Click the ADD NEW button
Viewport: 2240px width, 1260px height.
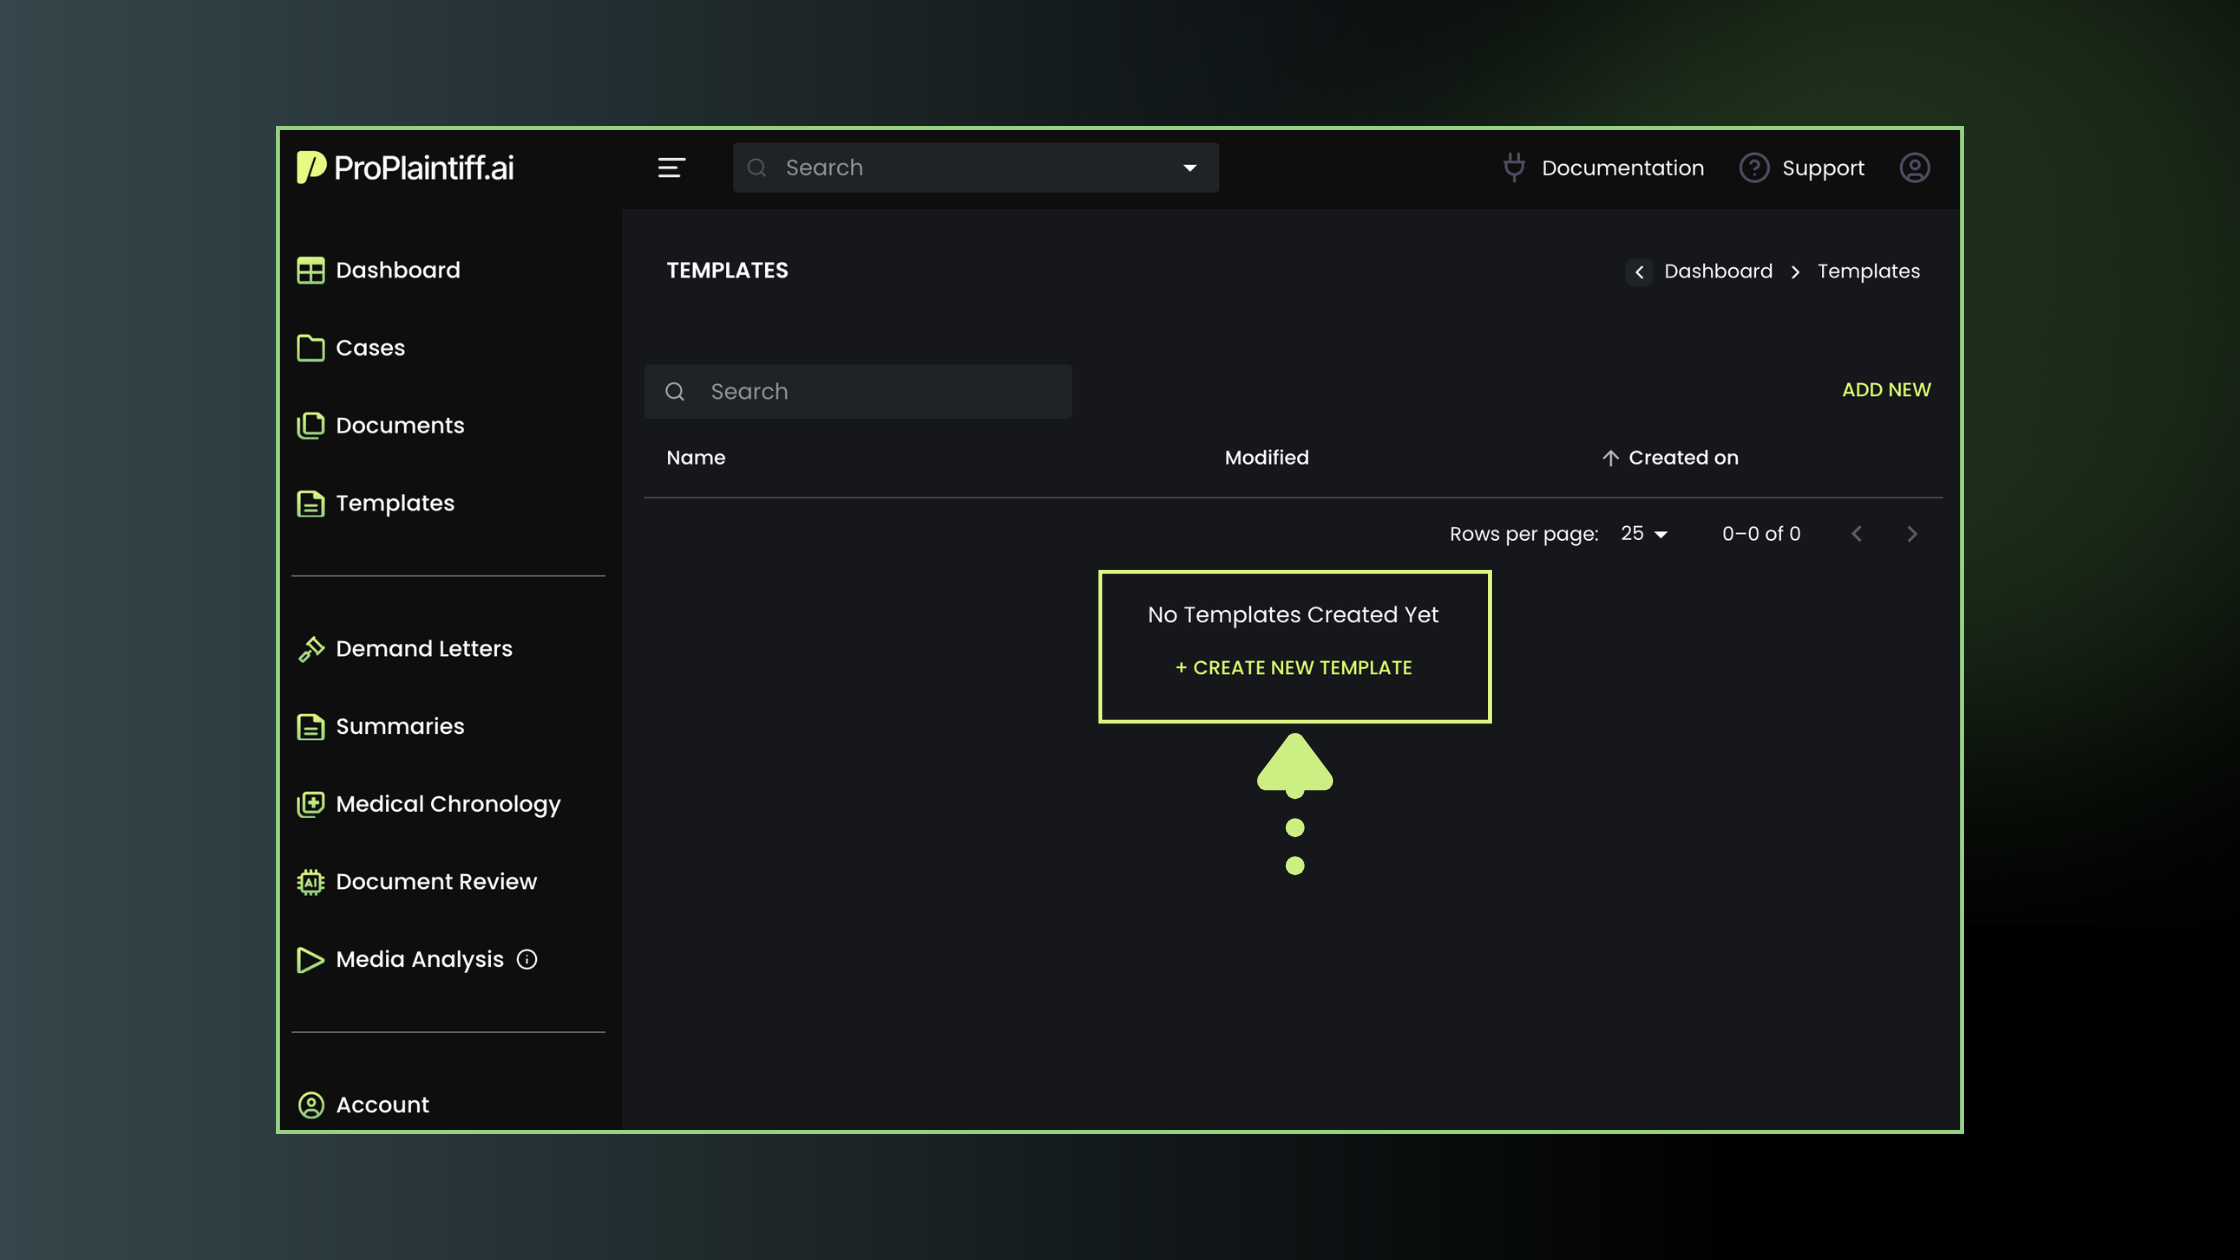coord(1886,390)
